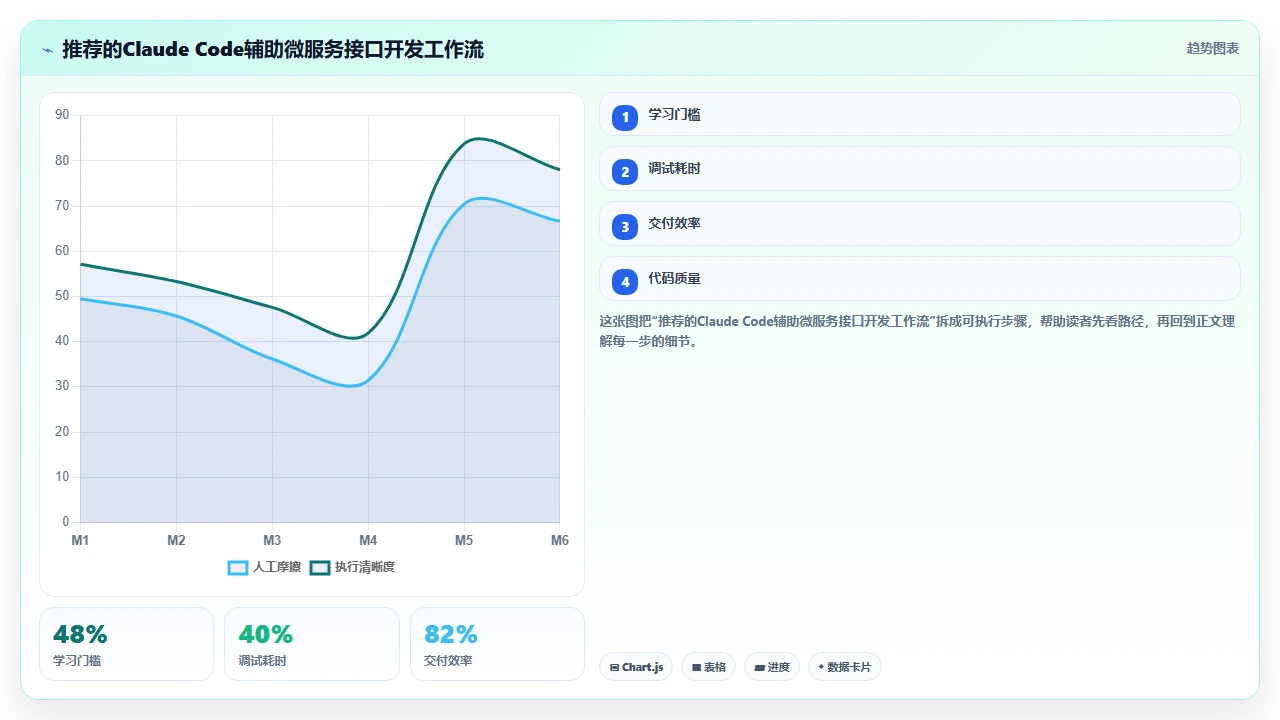Select the 数据卡片 tag
1280x720 pixels.
click(x=844, y=667)
